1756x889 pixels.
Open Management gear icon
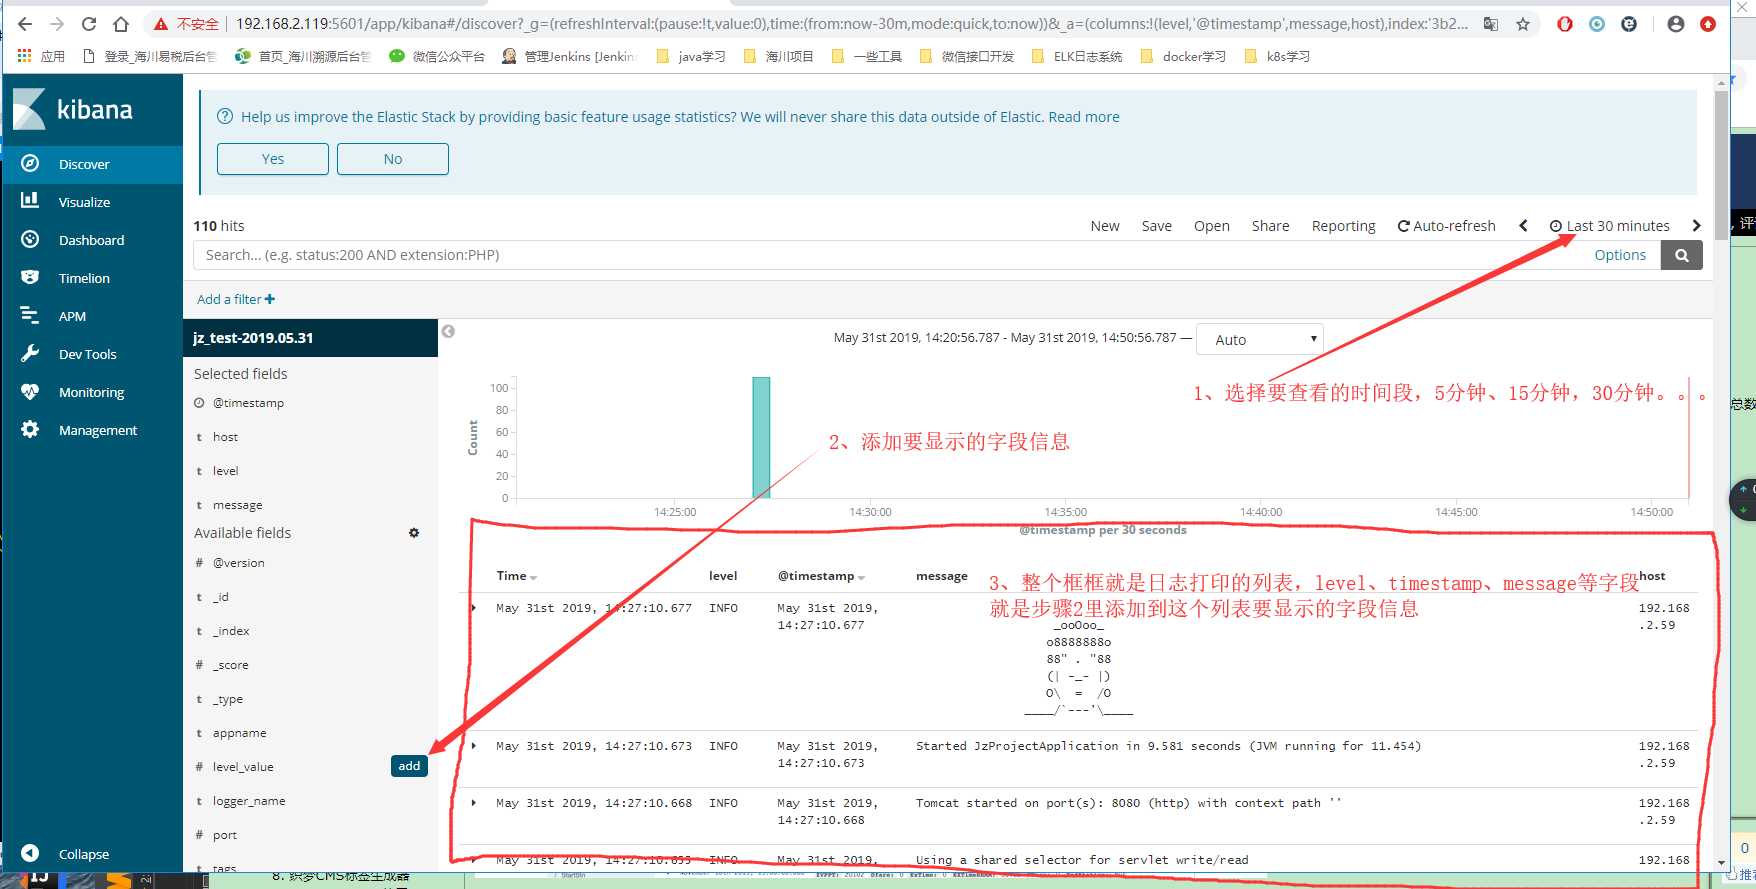tap(30, 429)
